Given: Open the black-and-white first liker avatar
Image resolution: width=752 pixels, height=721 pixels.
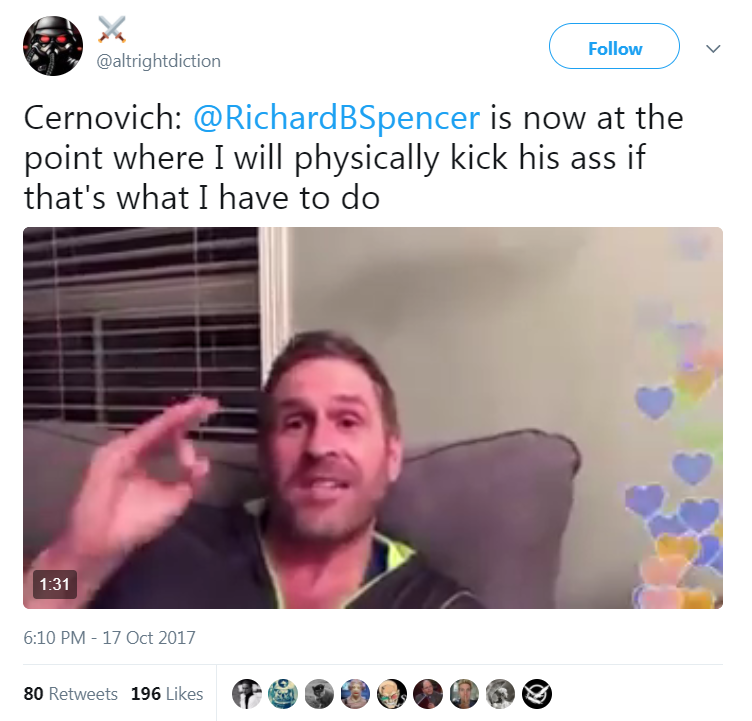Looking at the screenshot, I should (247, 694).
